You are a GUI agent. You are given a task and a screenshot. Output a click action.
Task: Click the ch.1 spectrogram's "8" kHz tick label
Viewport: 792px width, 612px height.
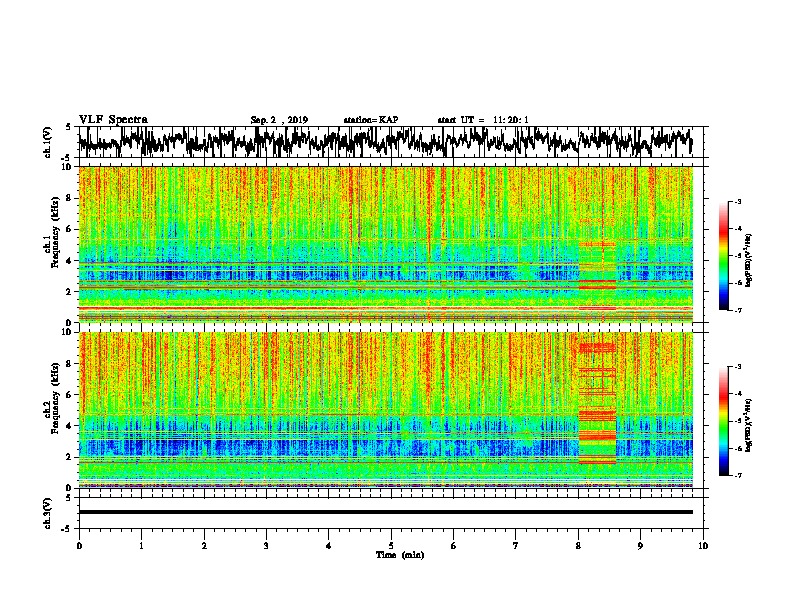pos(70,198)
